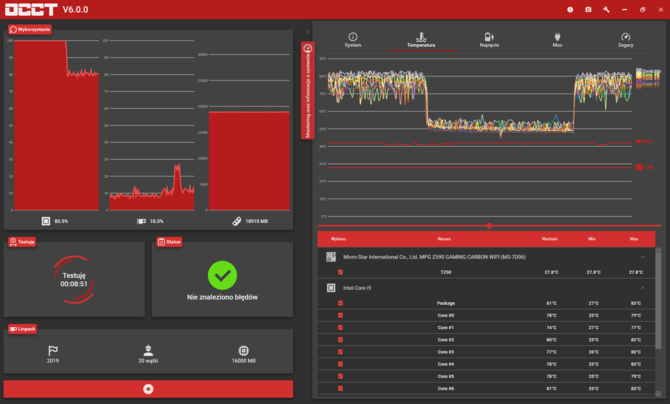The height and width of the screenshot is (404, 670).
Task: Open the info (about) icon in title bar
Action: (x=570, y=9)
